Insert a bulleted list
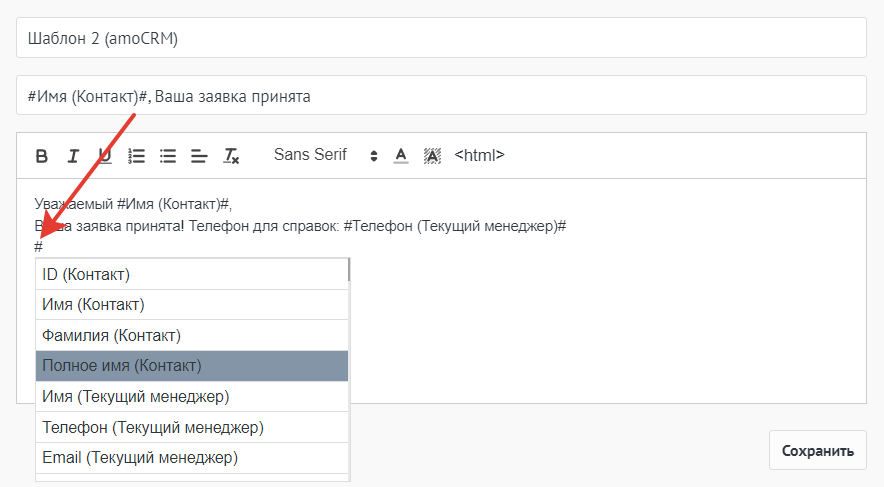The width and height of the screenshot is (884, 487). [168, 156]
